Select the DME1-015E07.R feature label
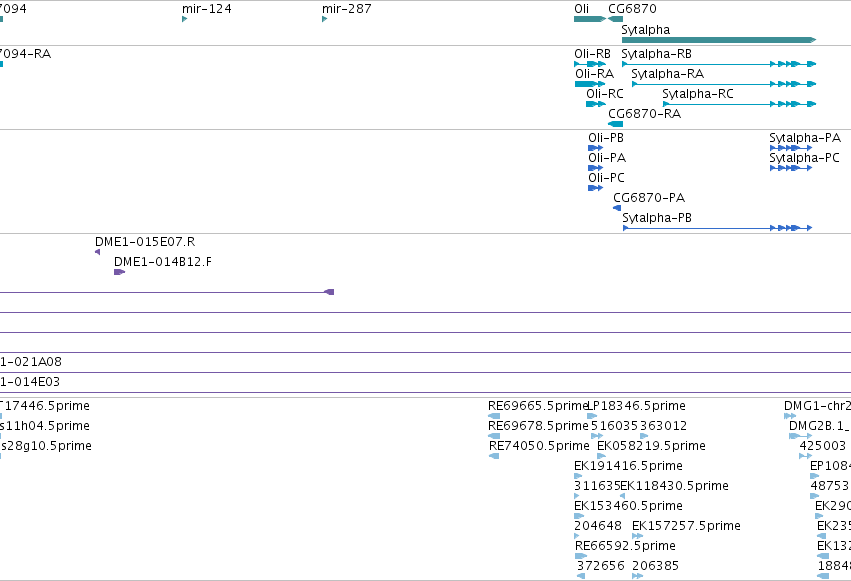 [x=145, y=242]
